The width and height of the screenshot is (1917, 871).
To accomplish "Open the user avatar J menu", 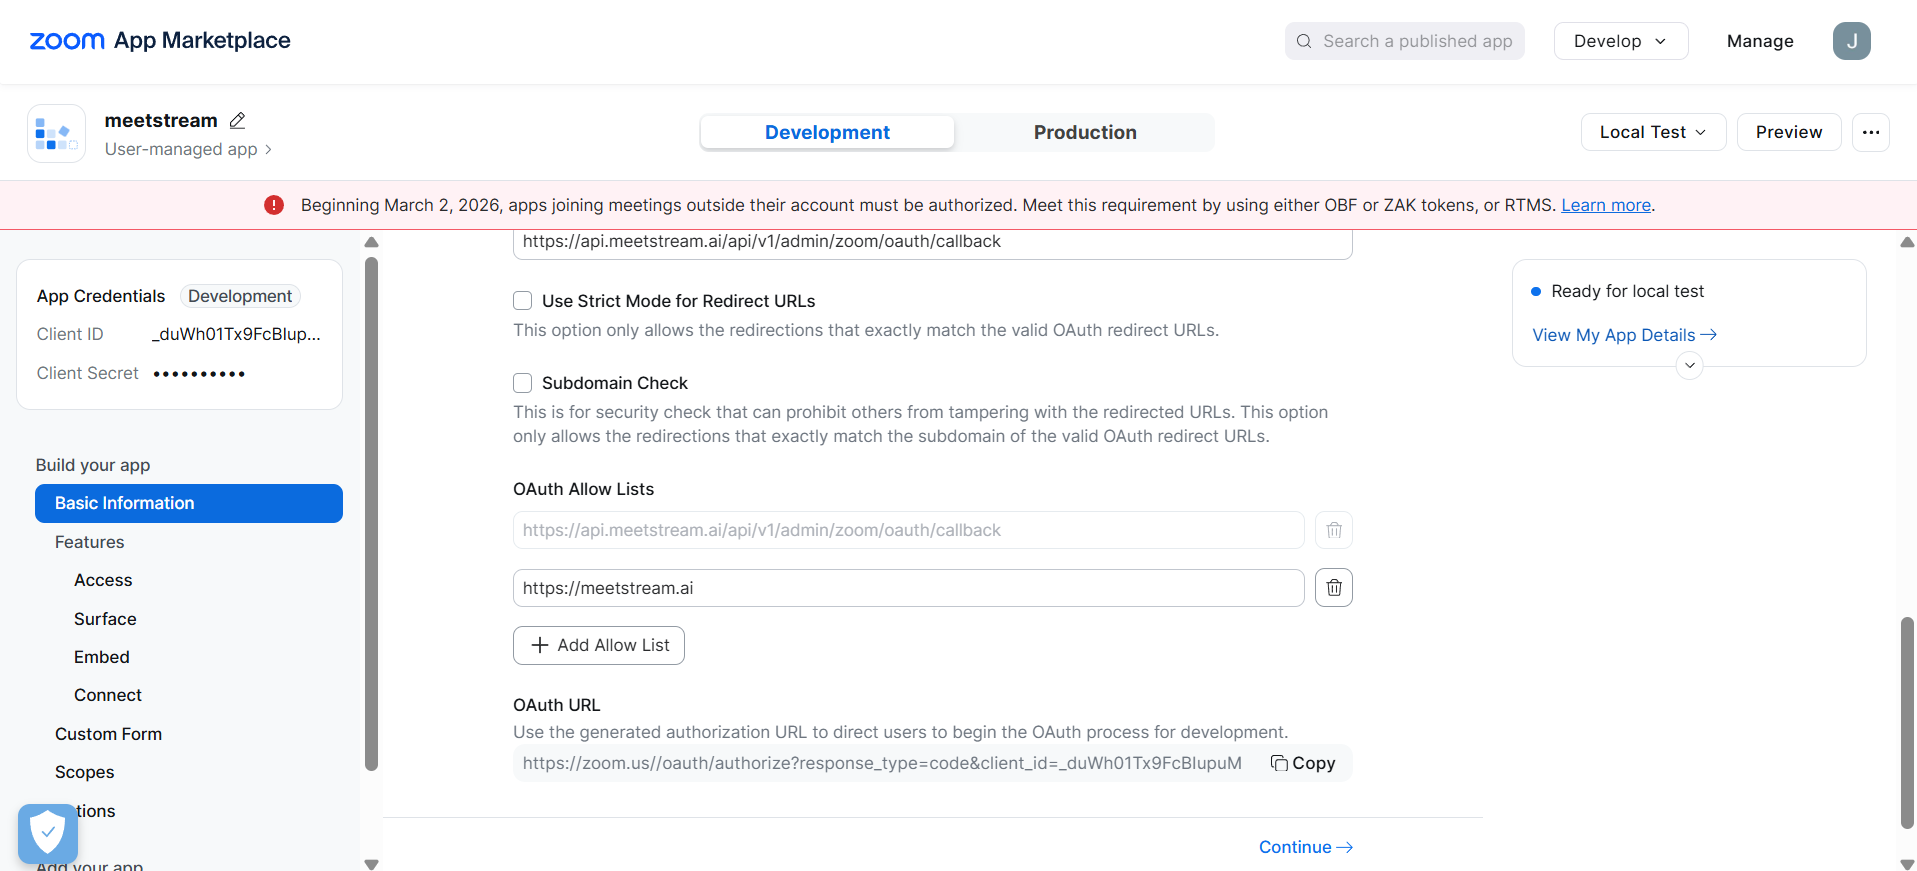I will coord(1851,41).
